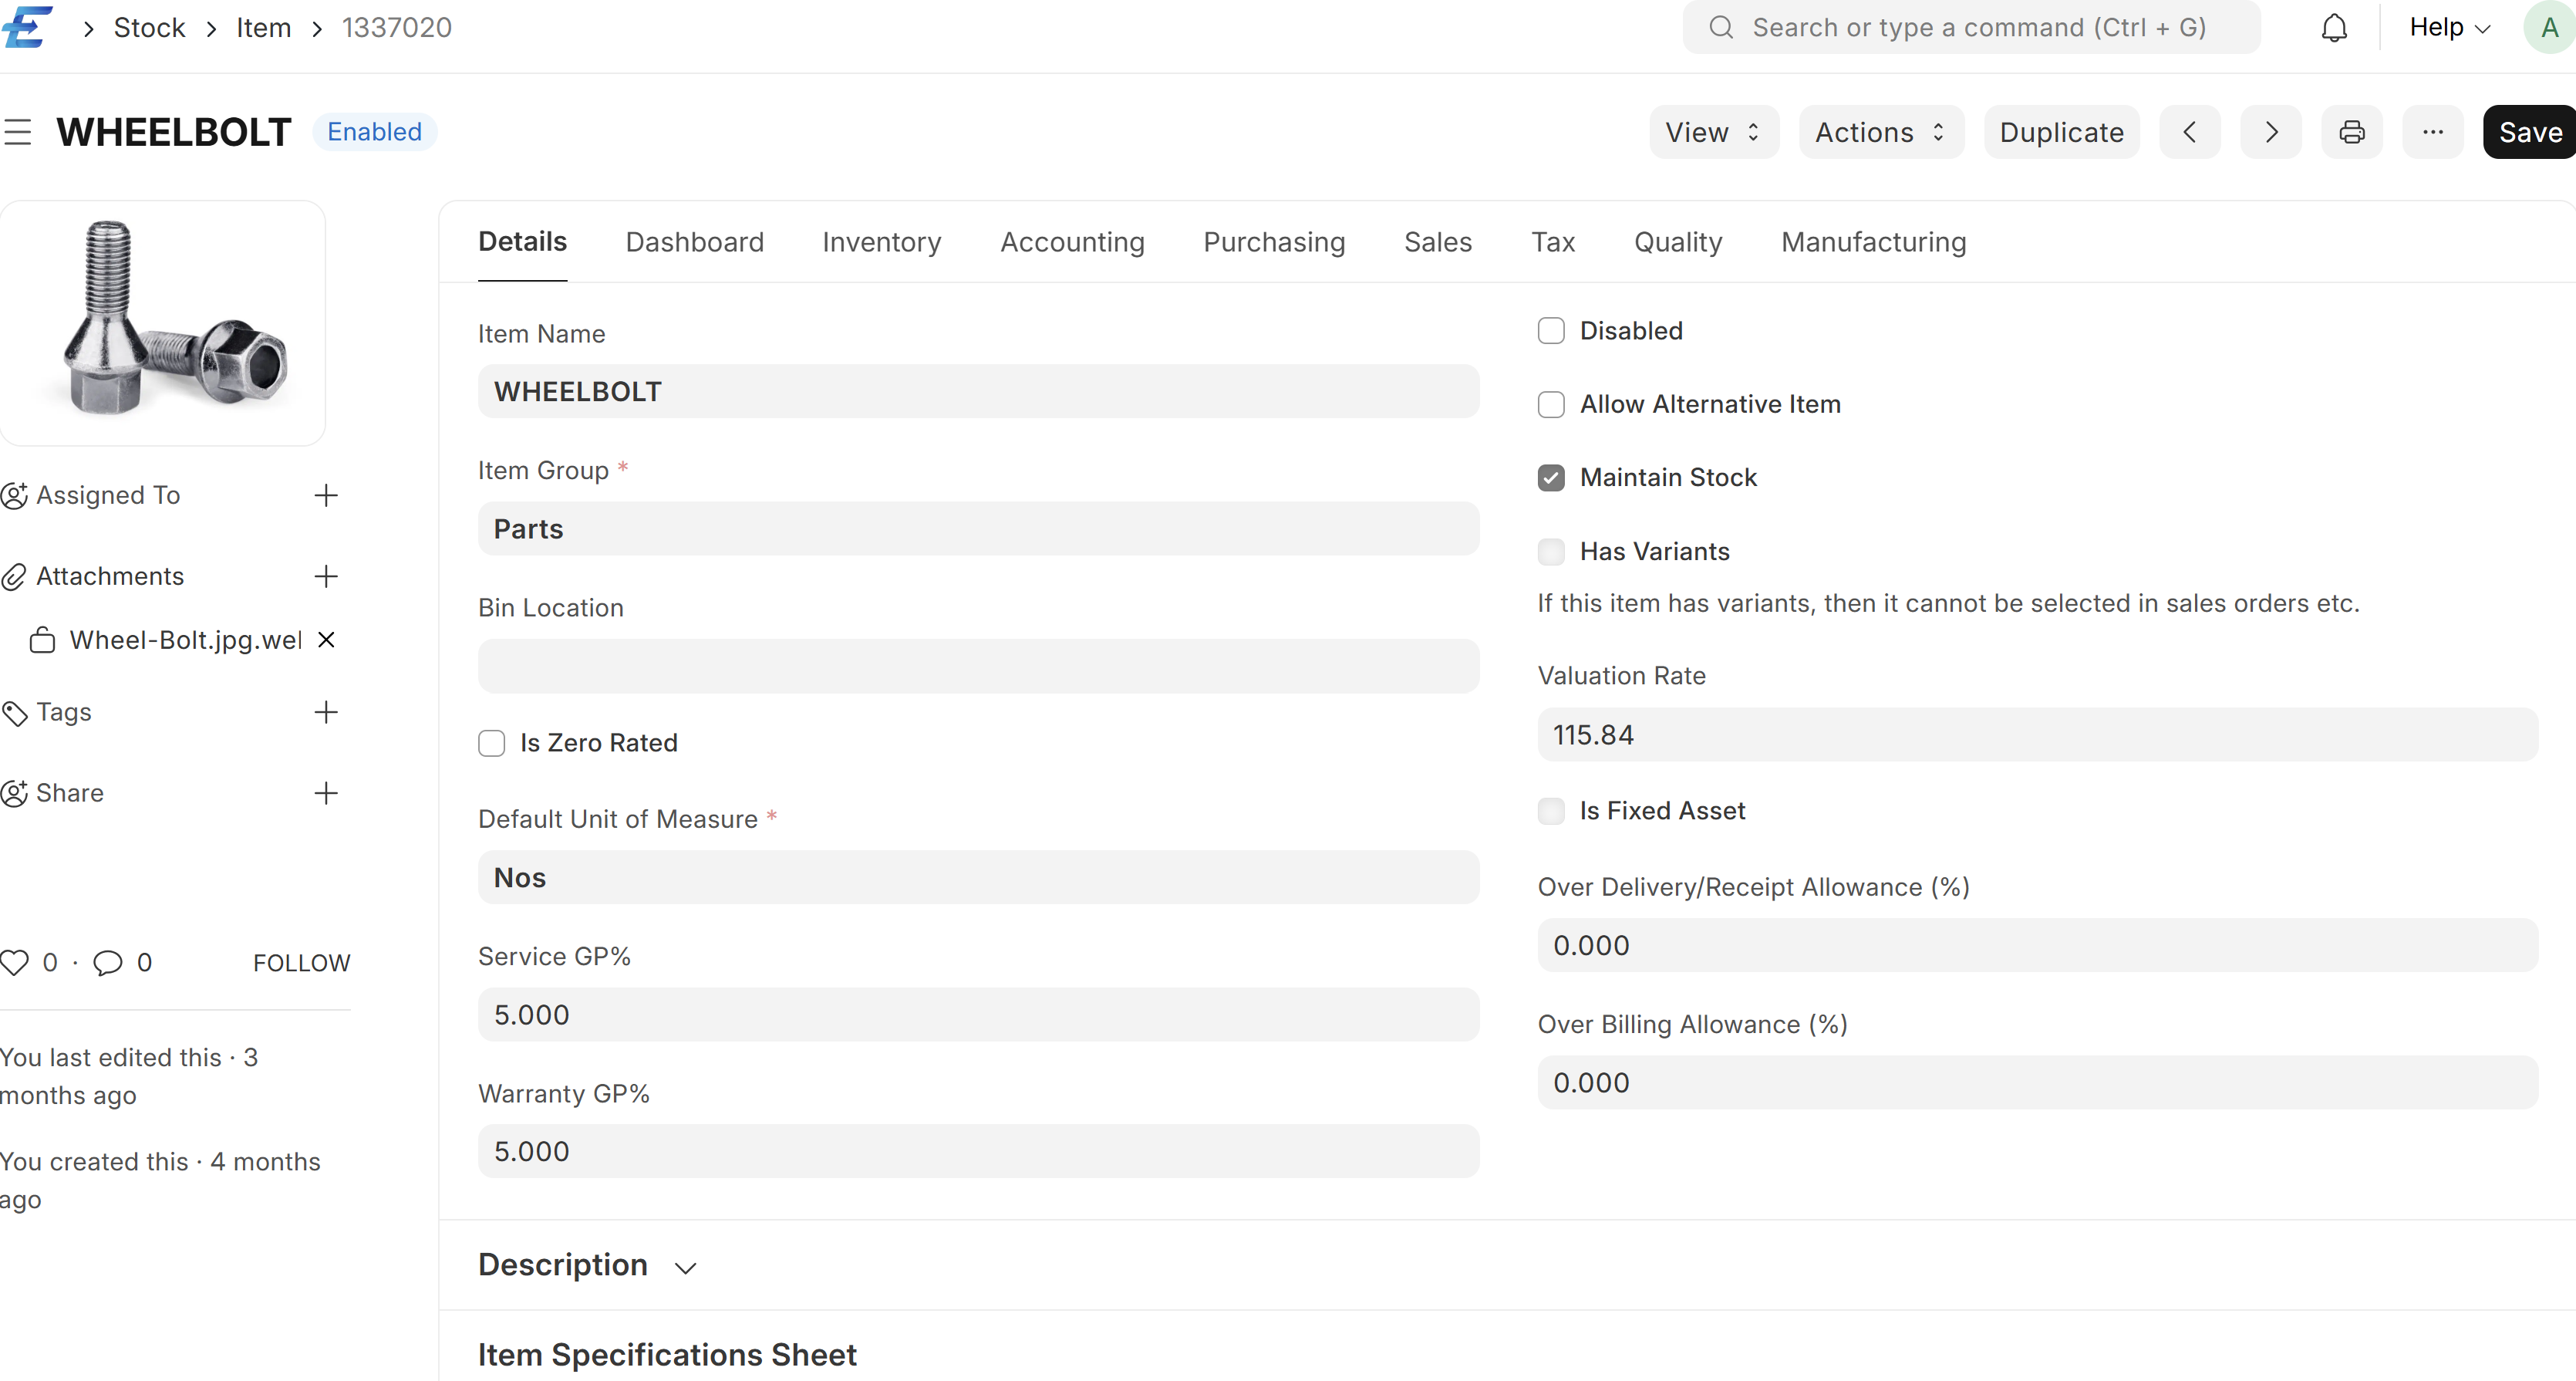This screenshot has height=1381, width=2576.
Task: Go to previous item arrow
Action: point(2189,132)
